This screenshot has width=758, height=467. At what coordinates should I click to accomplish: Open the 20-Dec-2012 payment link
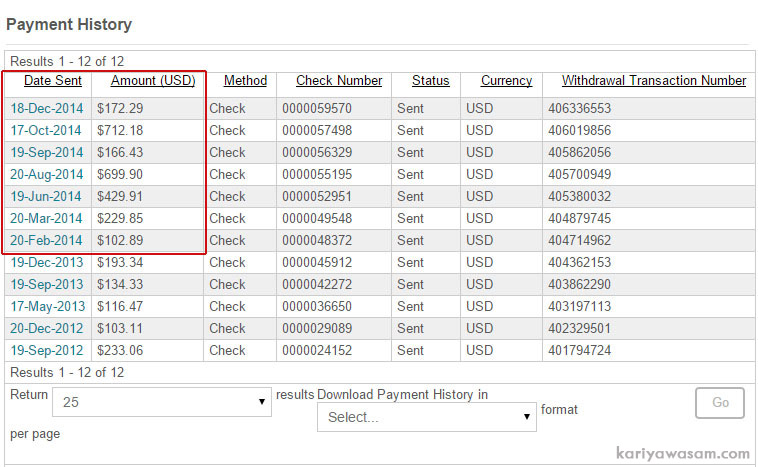tap(47, 328)
